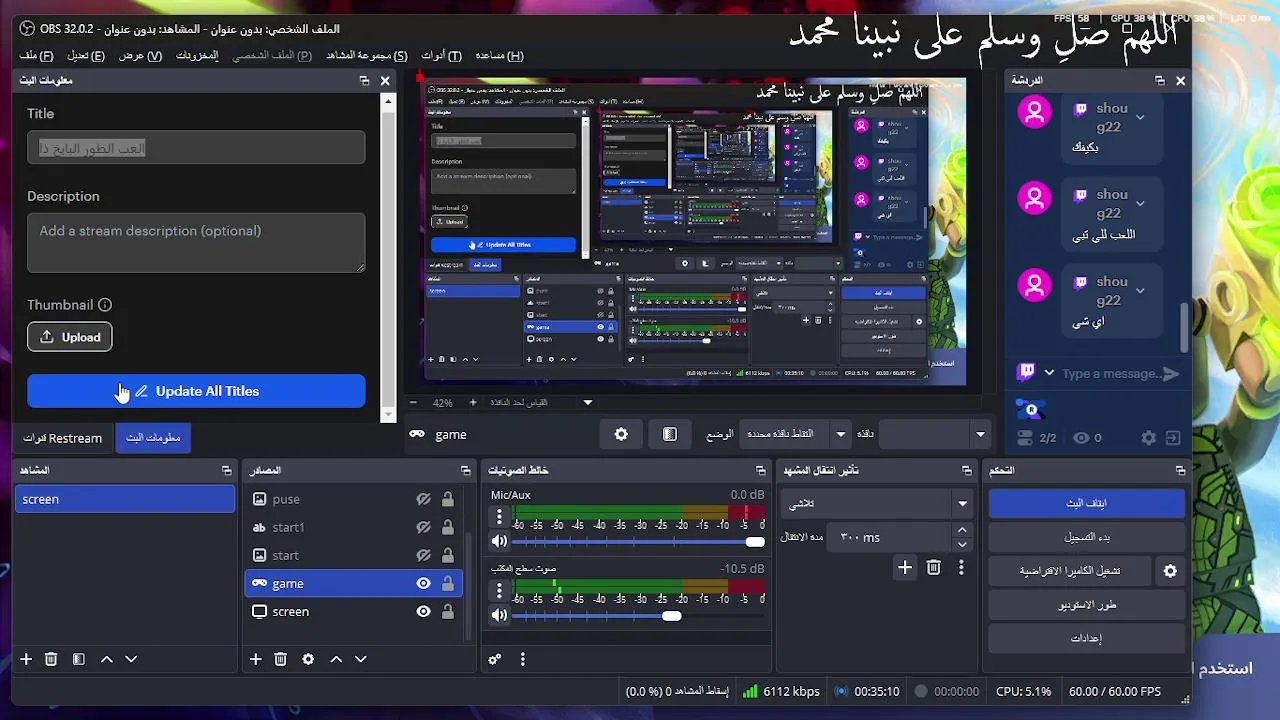This screenshot has height=720, width=1280.
Task: Mute the desktop audio channel
Action: [x=499, y=615]
